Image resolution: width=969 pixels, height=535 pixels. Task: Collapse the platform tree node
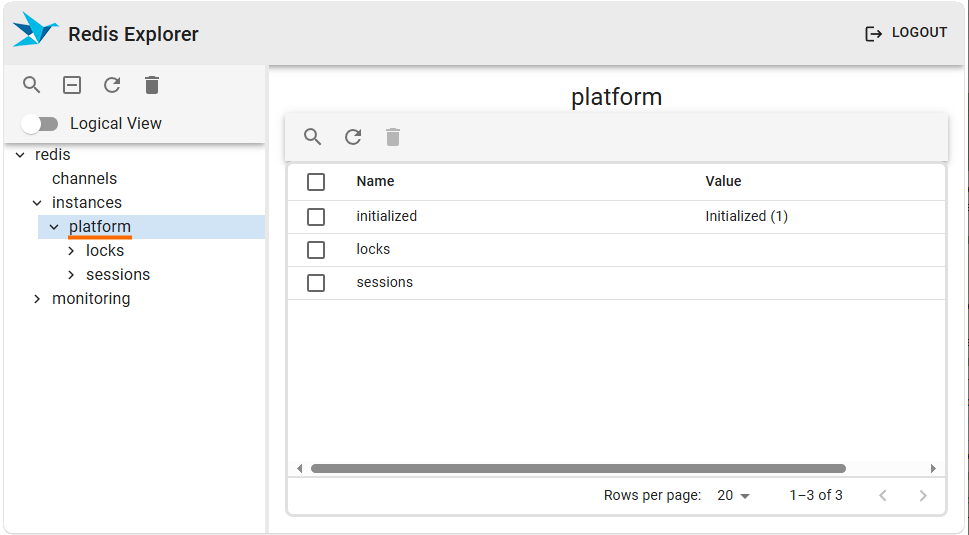(x=54, y=227)
